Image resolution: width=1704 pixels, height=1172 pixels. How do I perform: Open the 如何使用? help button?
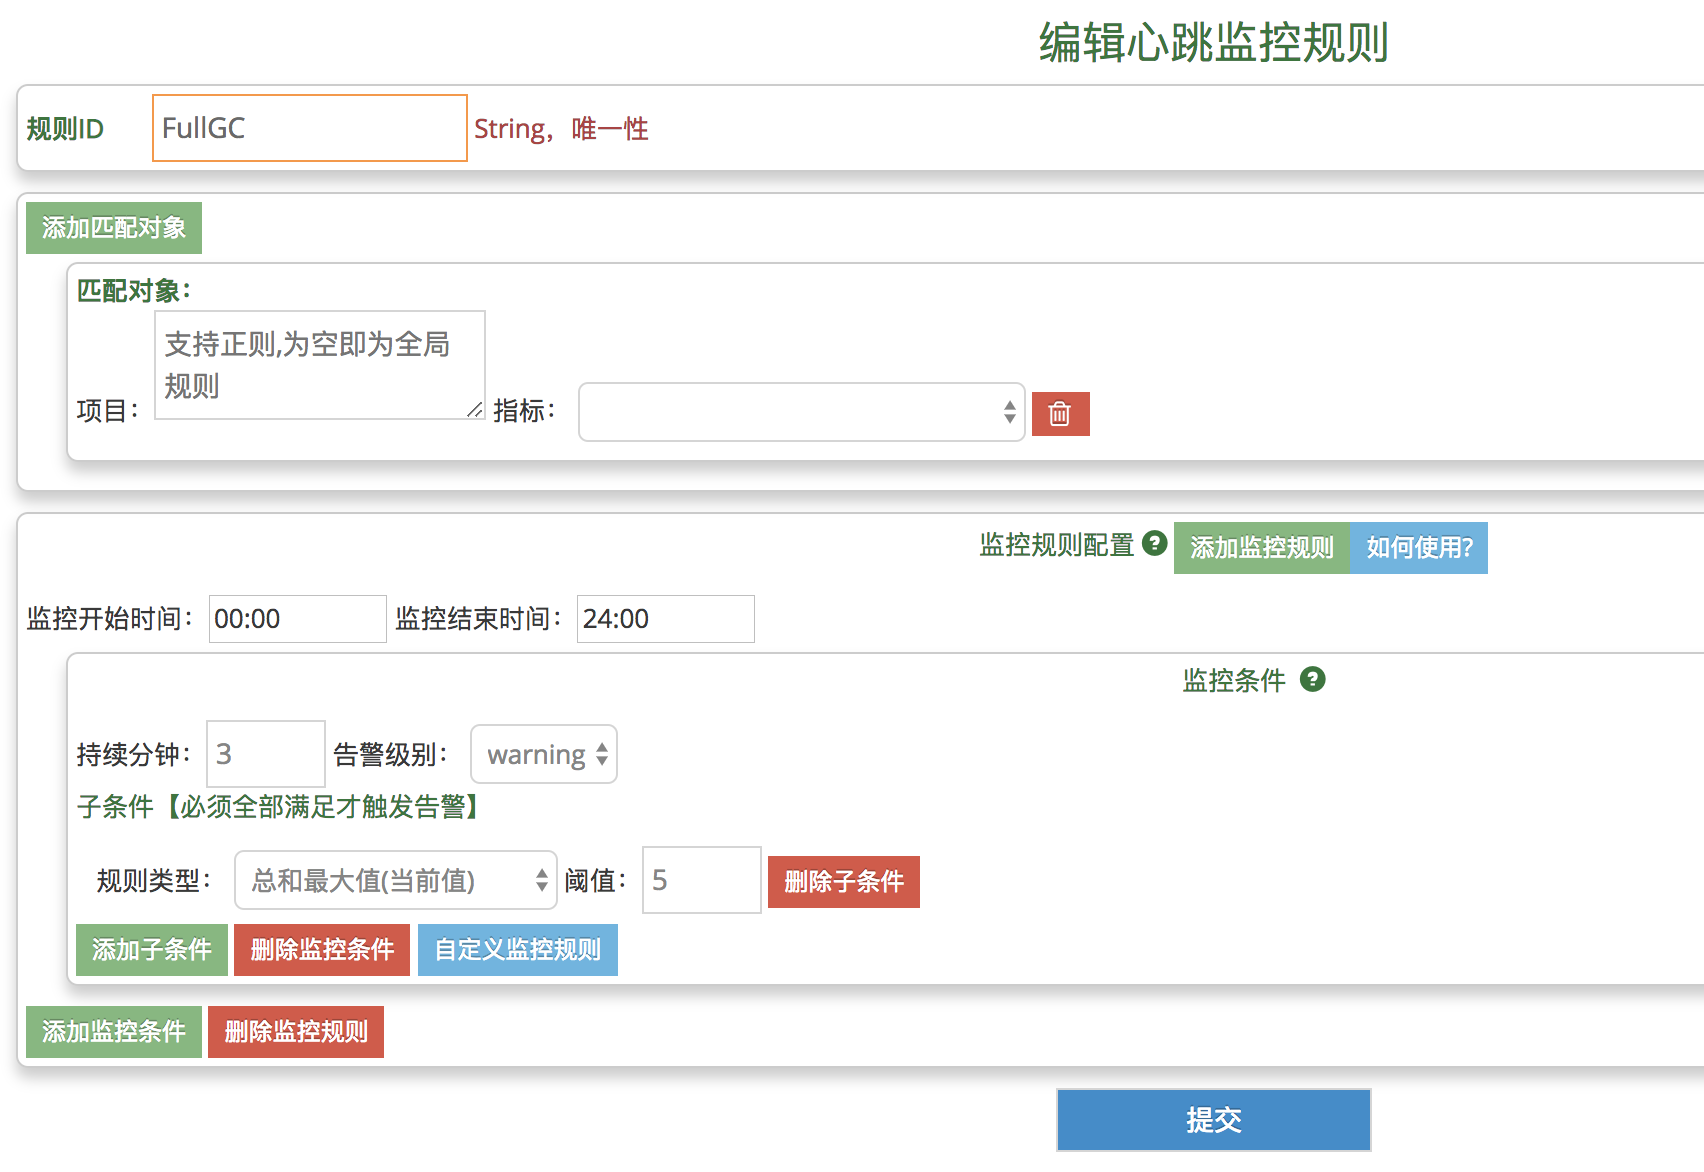(1418, 548)
